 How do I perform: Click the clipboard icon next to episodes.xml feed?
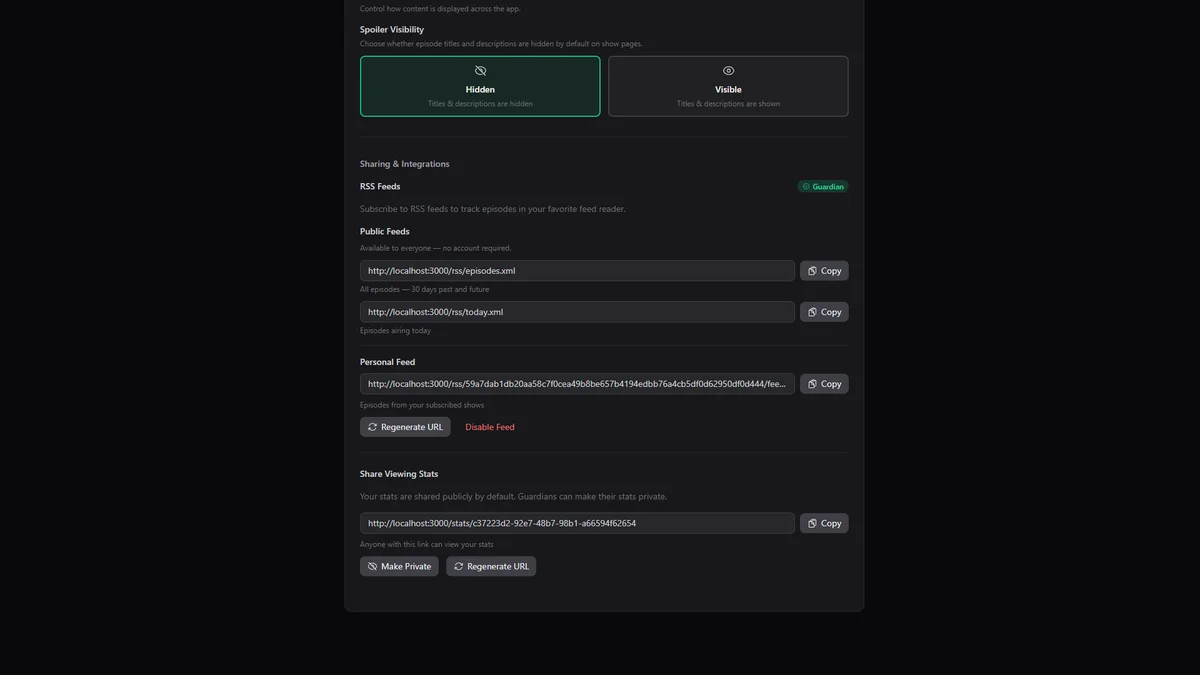point(810,270)
